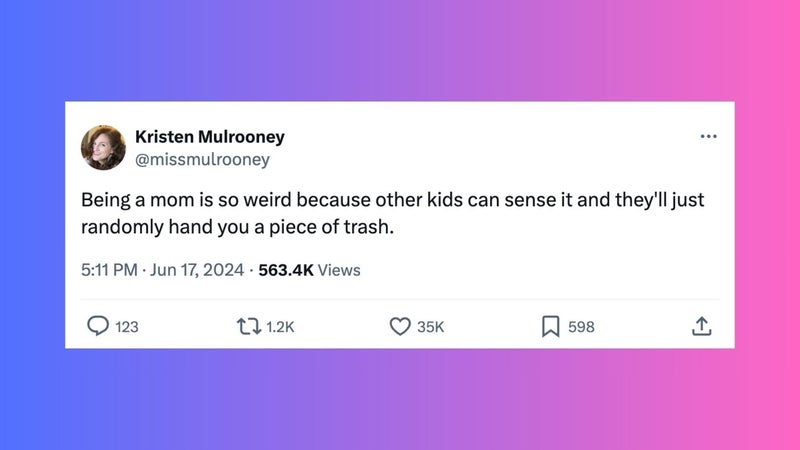Click Kristen Mulrooney's profile avatar

coord(103,147)
